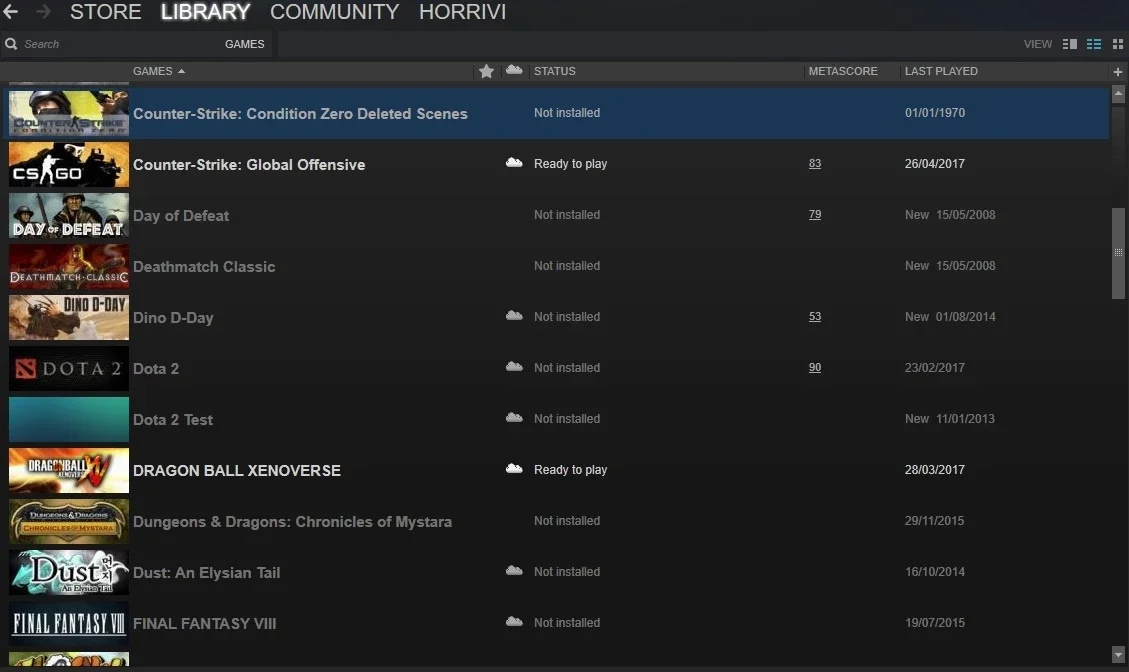The image size is (1129, 672).
Task: Click cloud icon in Dino D-Day row
Action: point(514,315)
